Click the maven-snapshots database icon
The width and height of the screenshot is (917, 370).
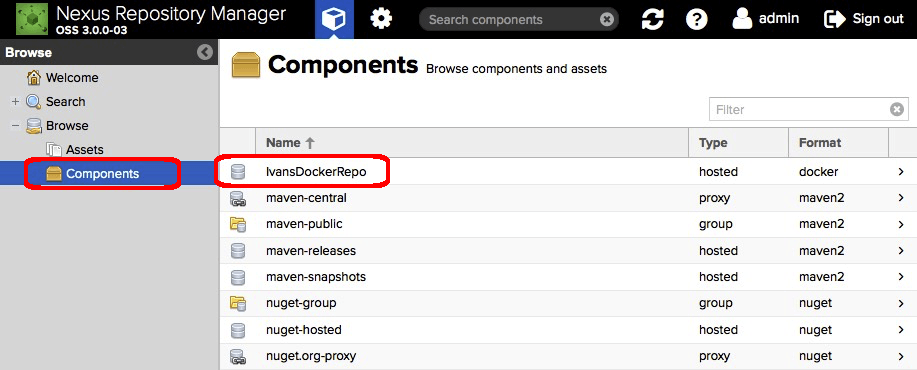coord(237,277)
